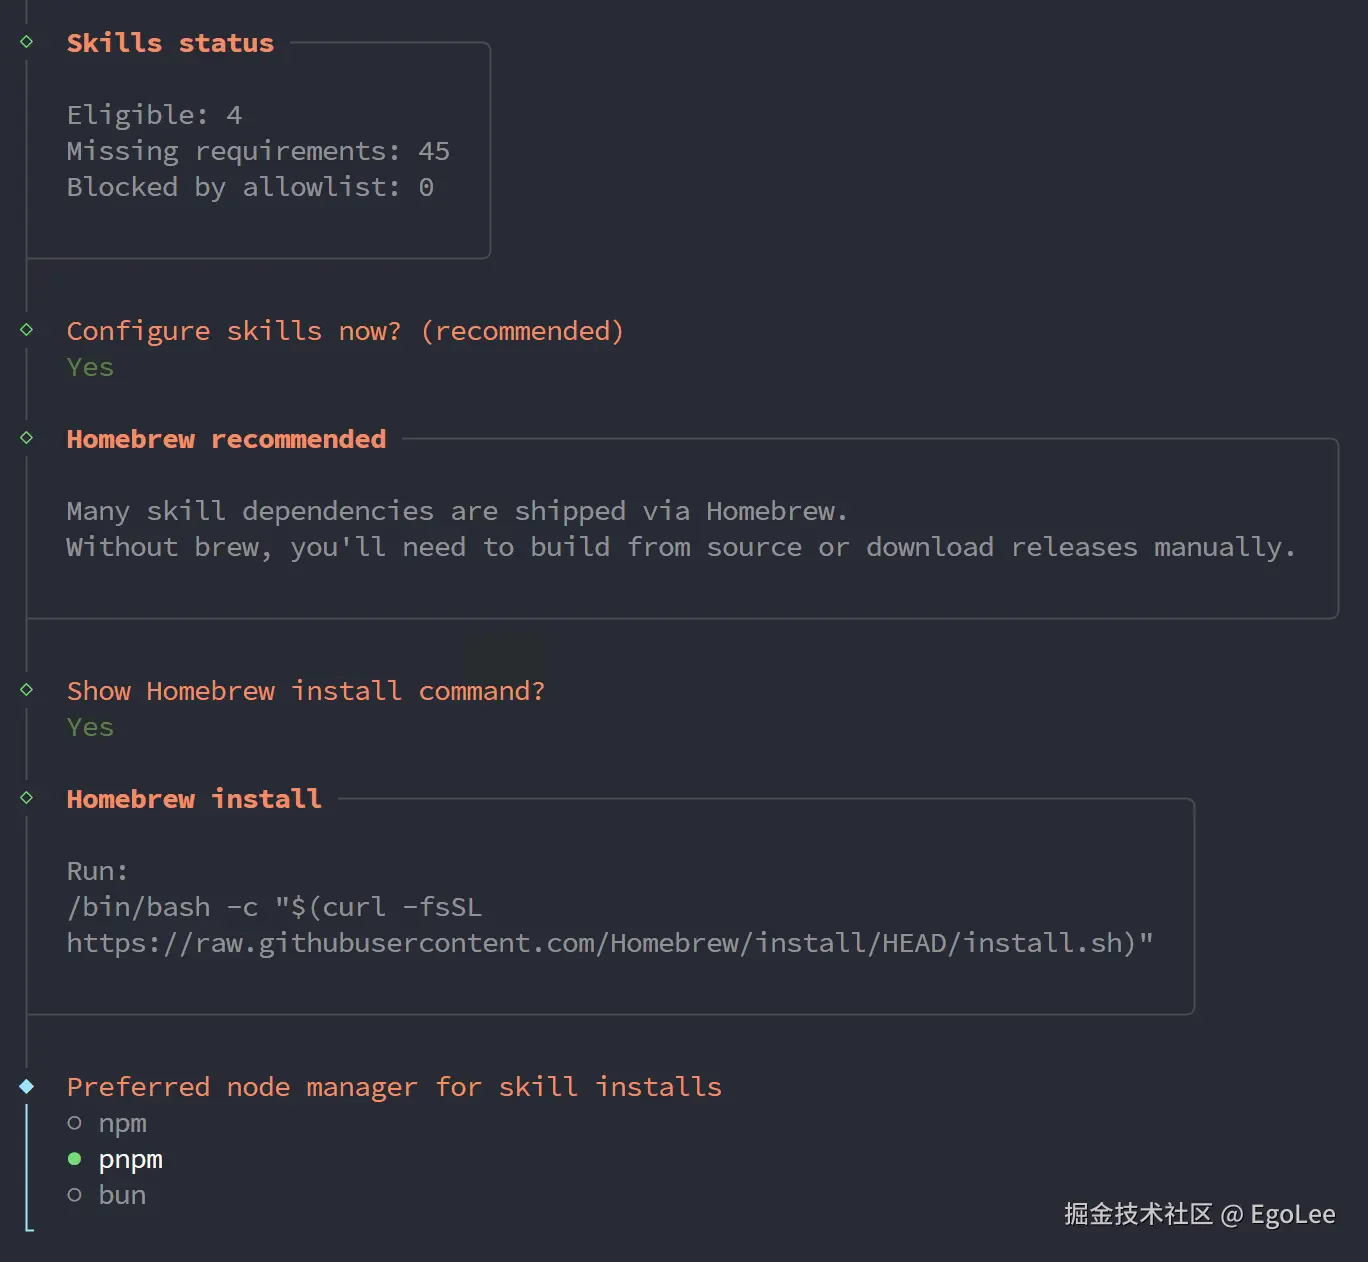Click the diamond marker beside Skills status

tap(27, 42)
